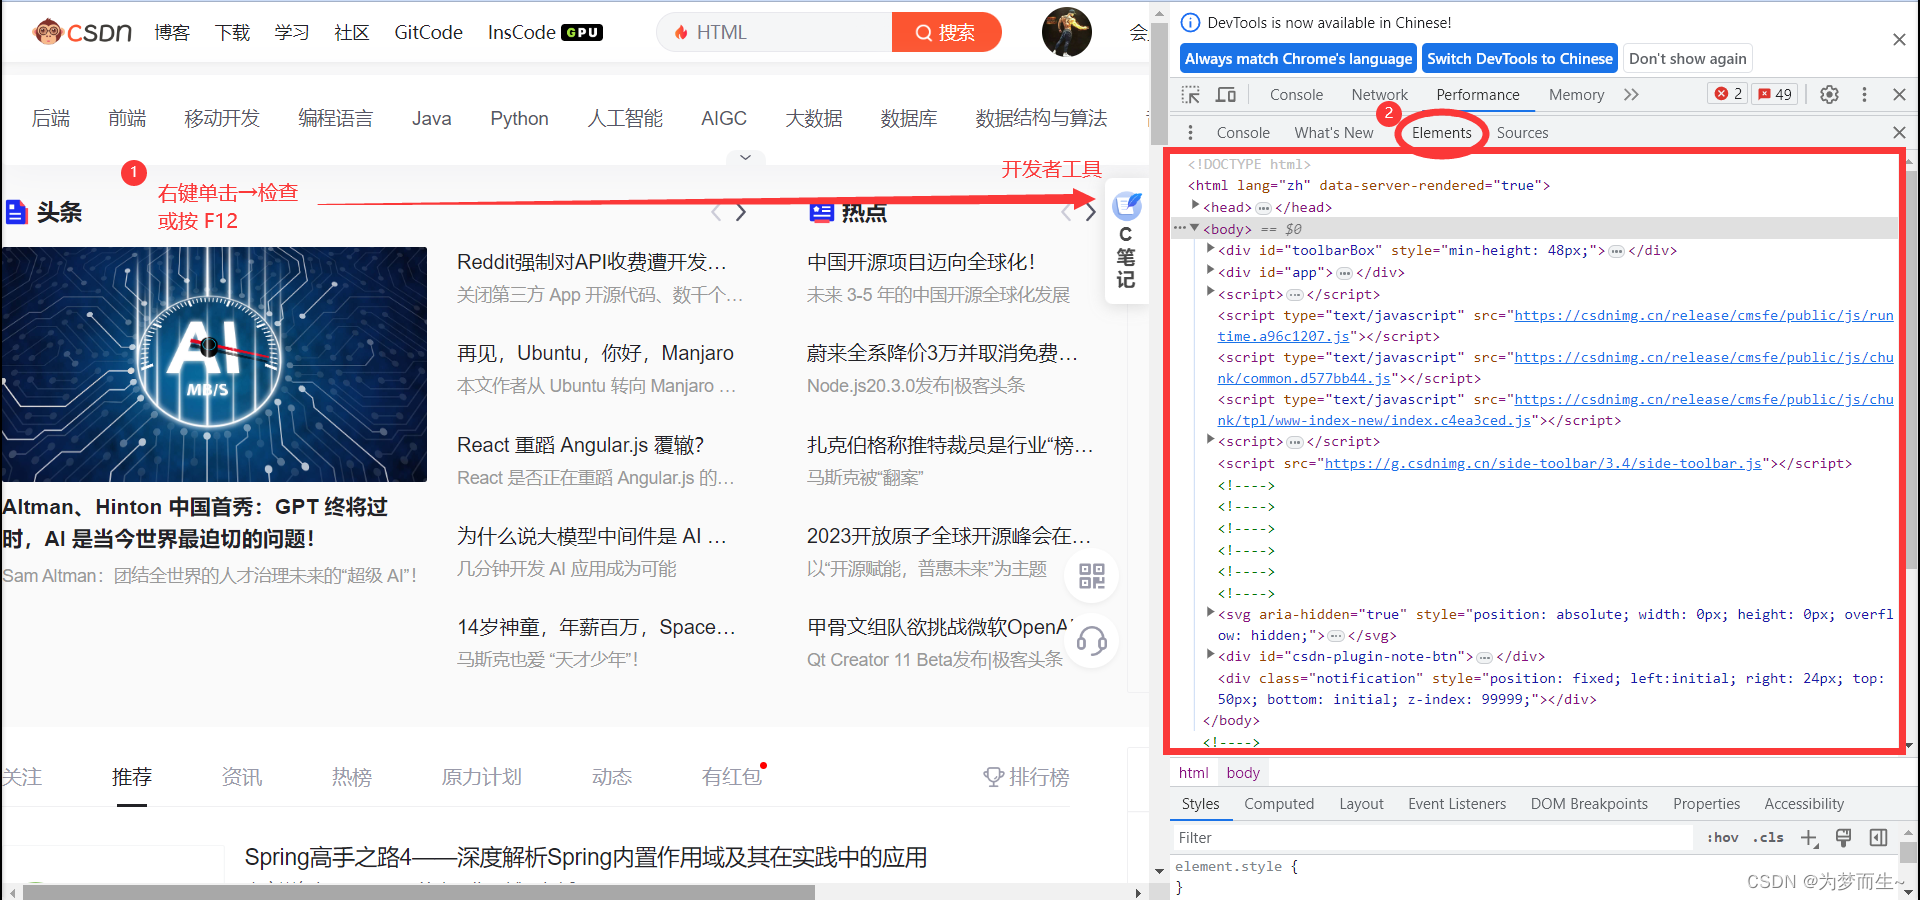The height and width of the screenshot is (900, 1920).
Task: Click the side-toolbar.js script URL
Action: (1543, 463)
